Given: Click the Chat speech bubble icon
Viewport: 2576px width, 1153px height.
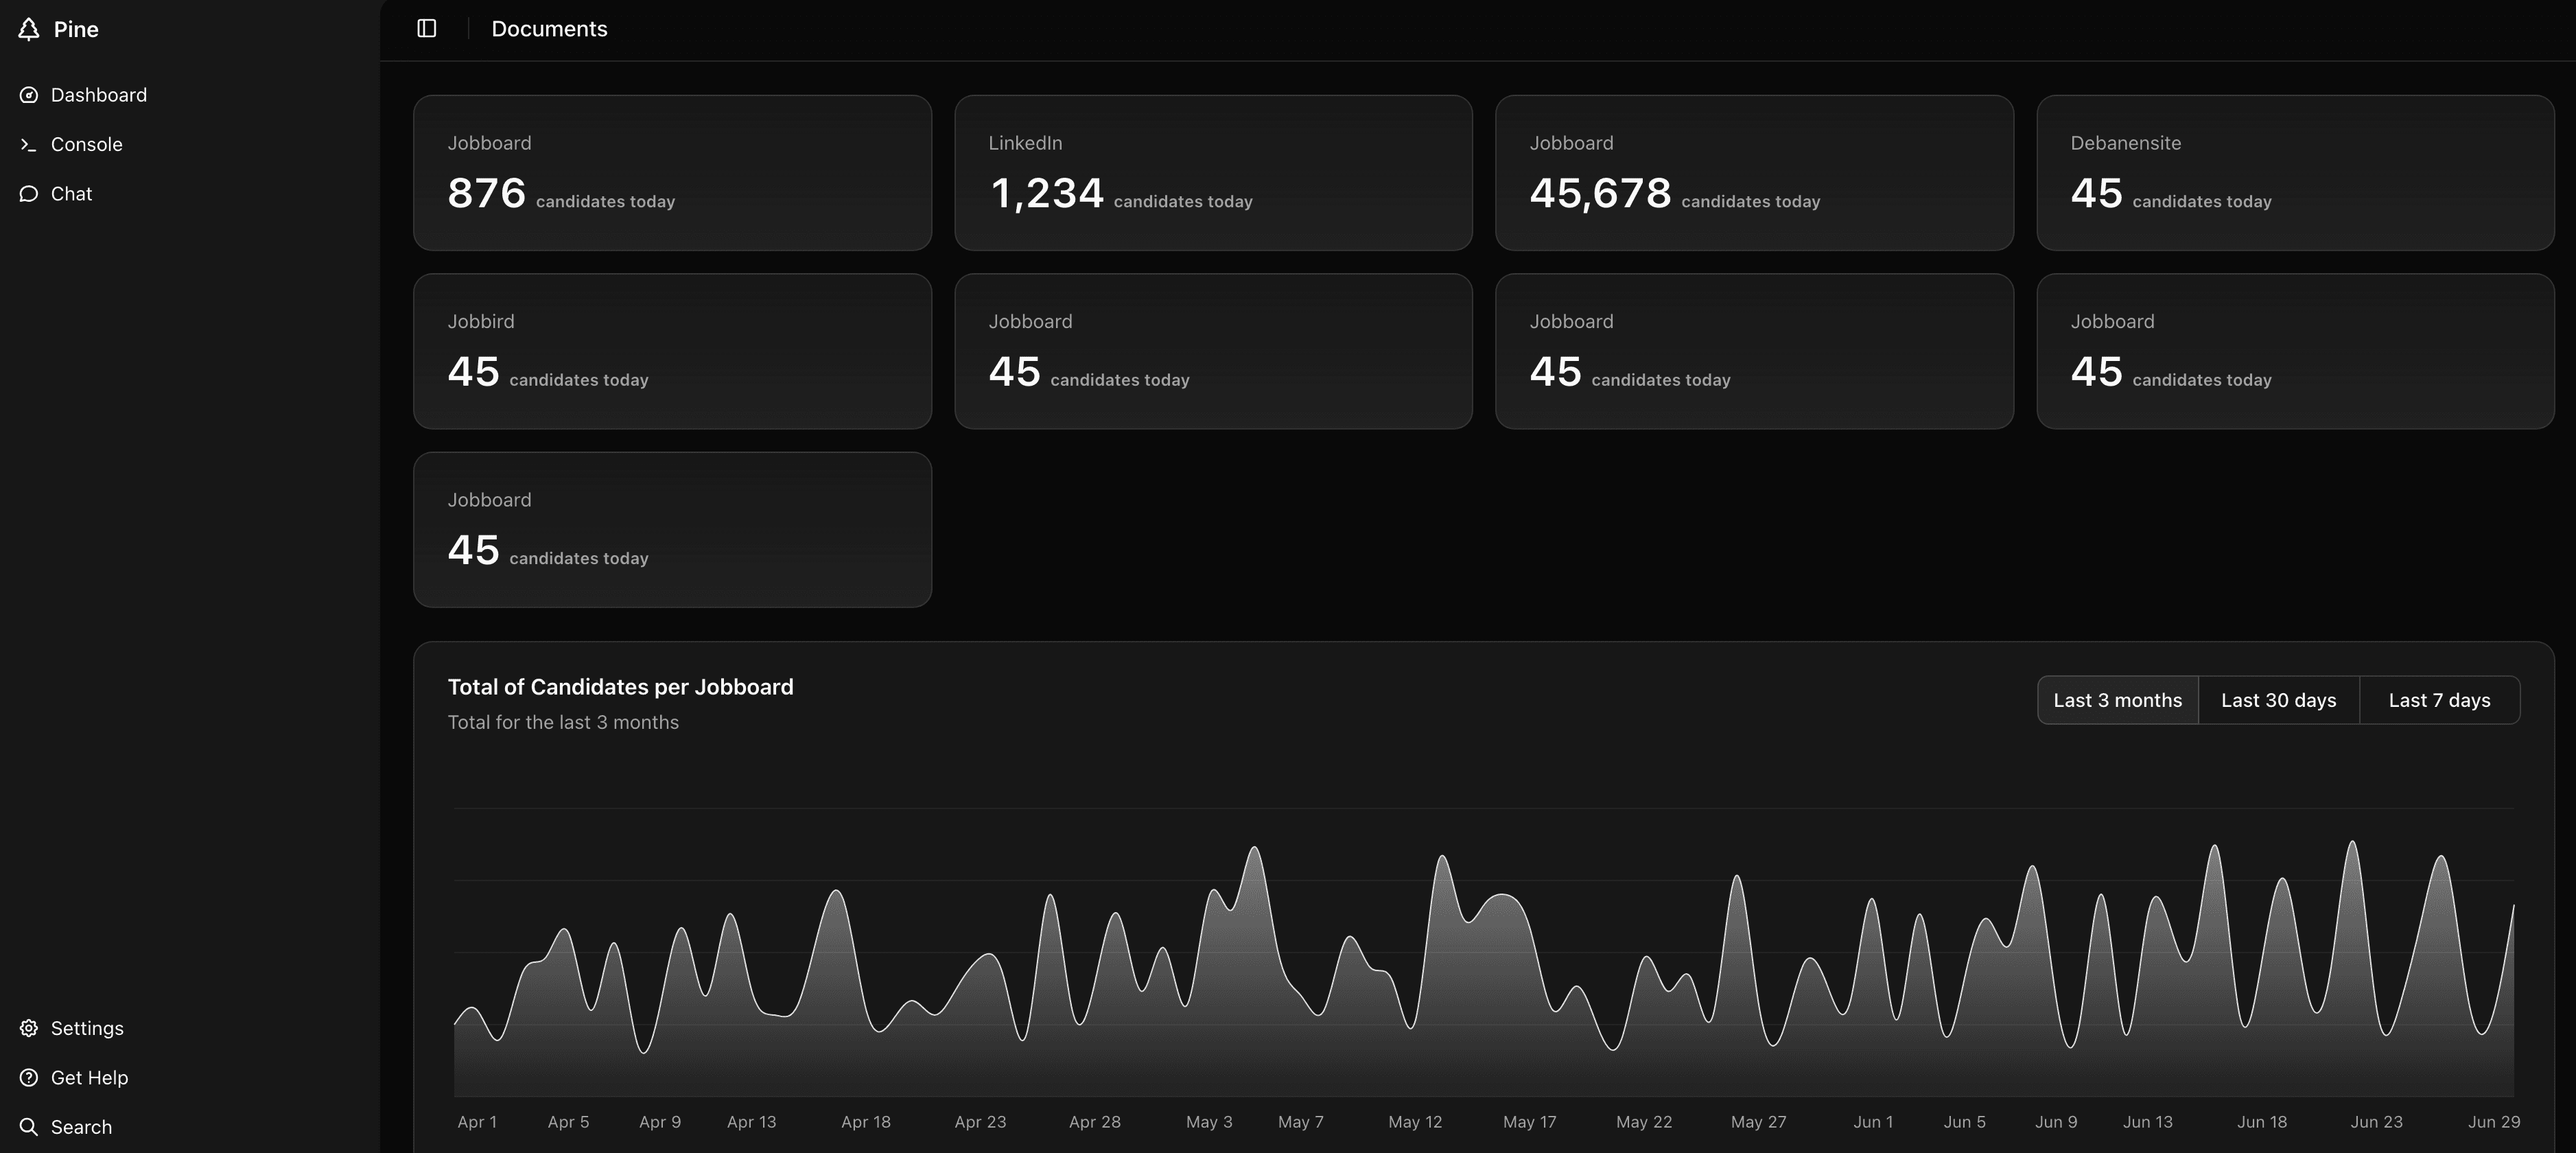Looking at the screenshot, I should click(x=29, y=194).
